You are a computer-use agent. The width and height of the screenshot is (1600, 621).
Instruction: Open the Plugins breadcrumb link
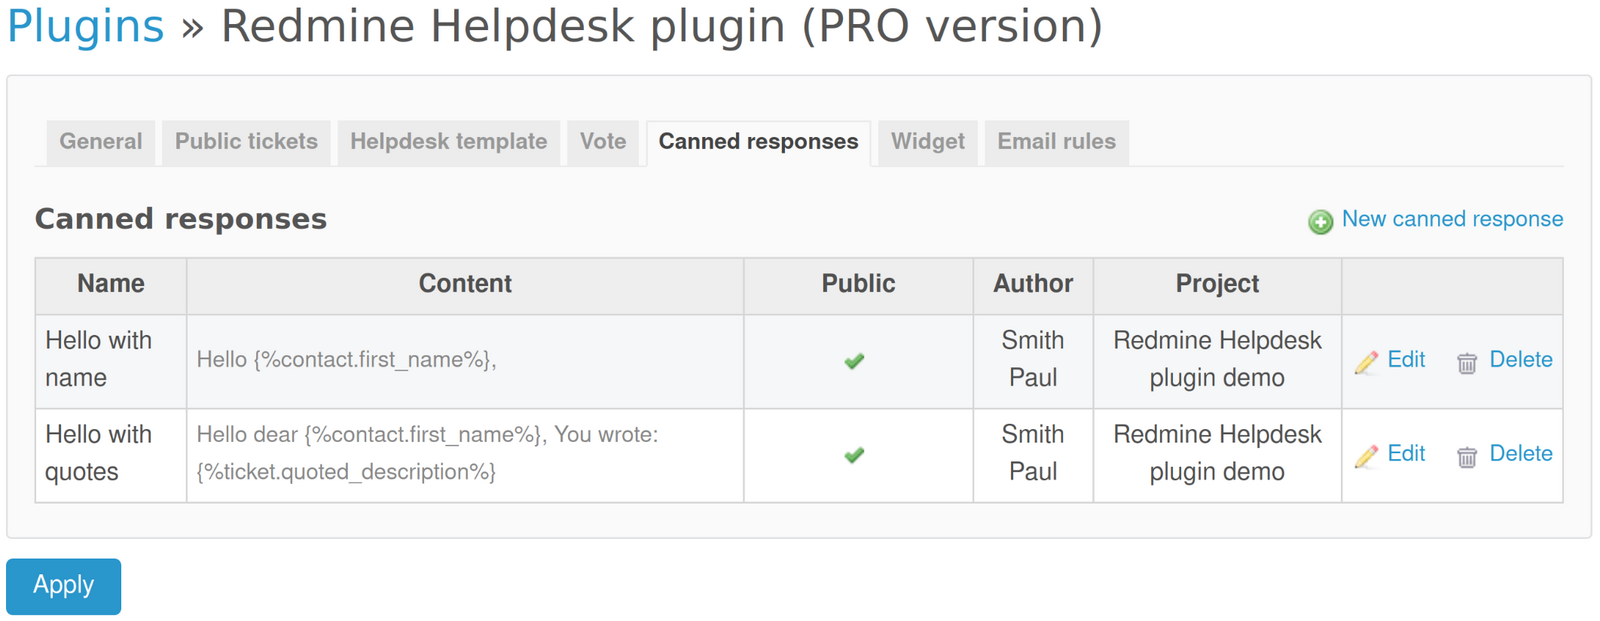[84, 26]
